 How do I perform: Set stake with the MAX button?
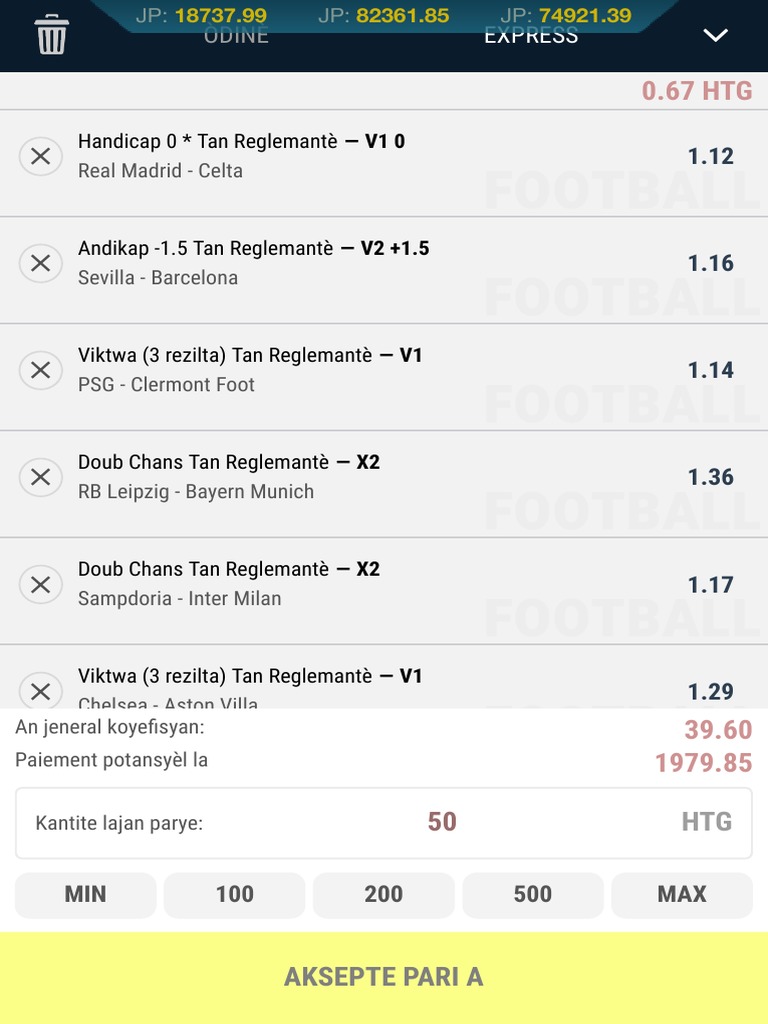[x=681, y=895]
